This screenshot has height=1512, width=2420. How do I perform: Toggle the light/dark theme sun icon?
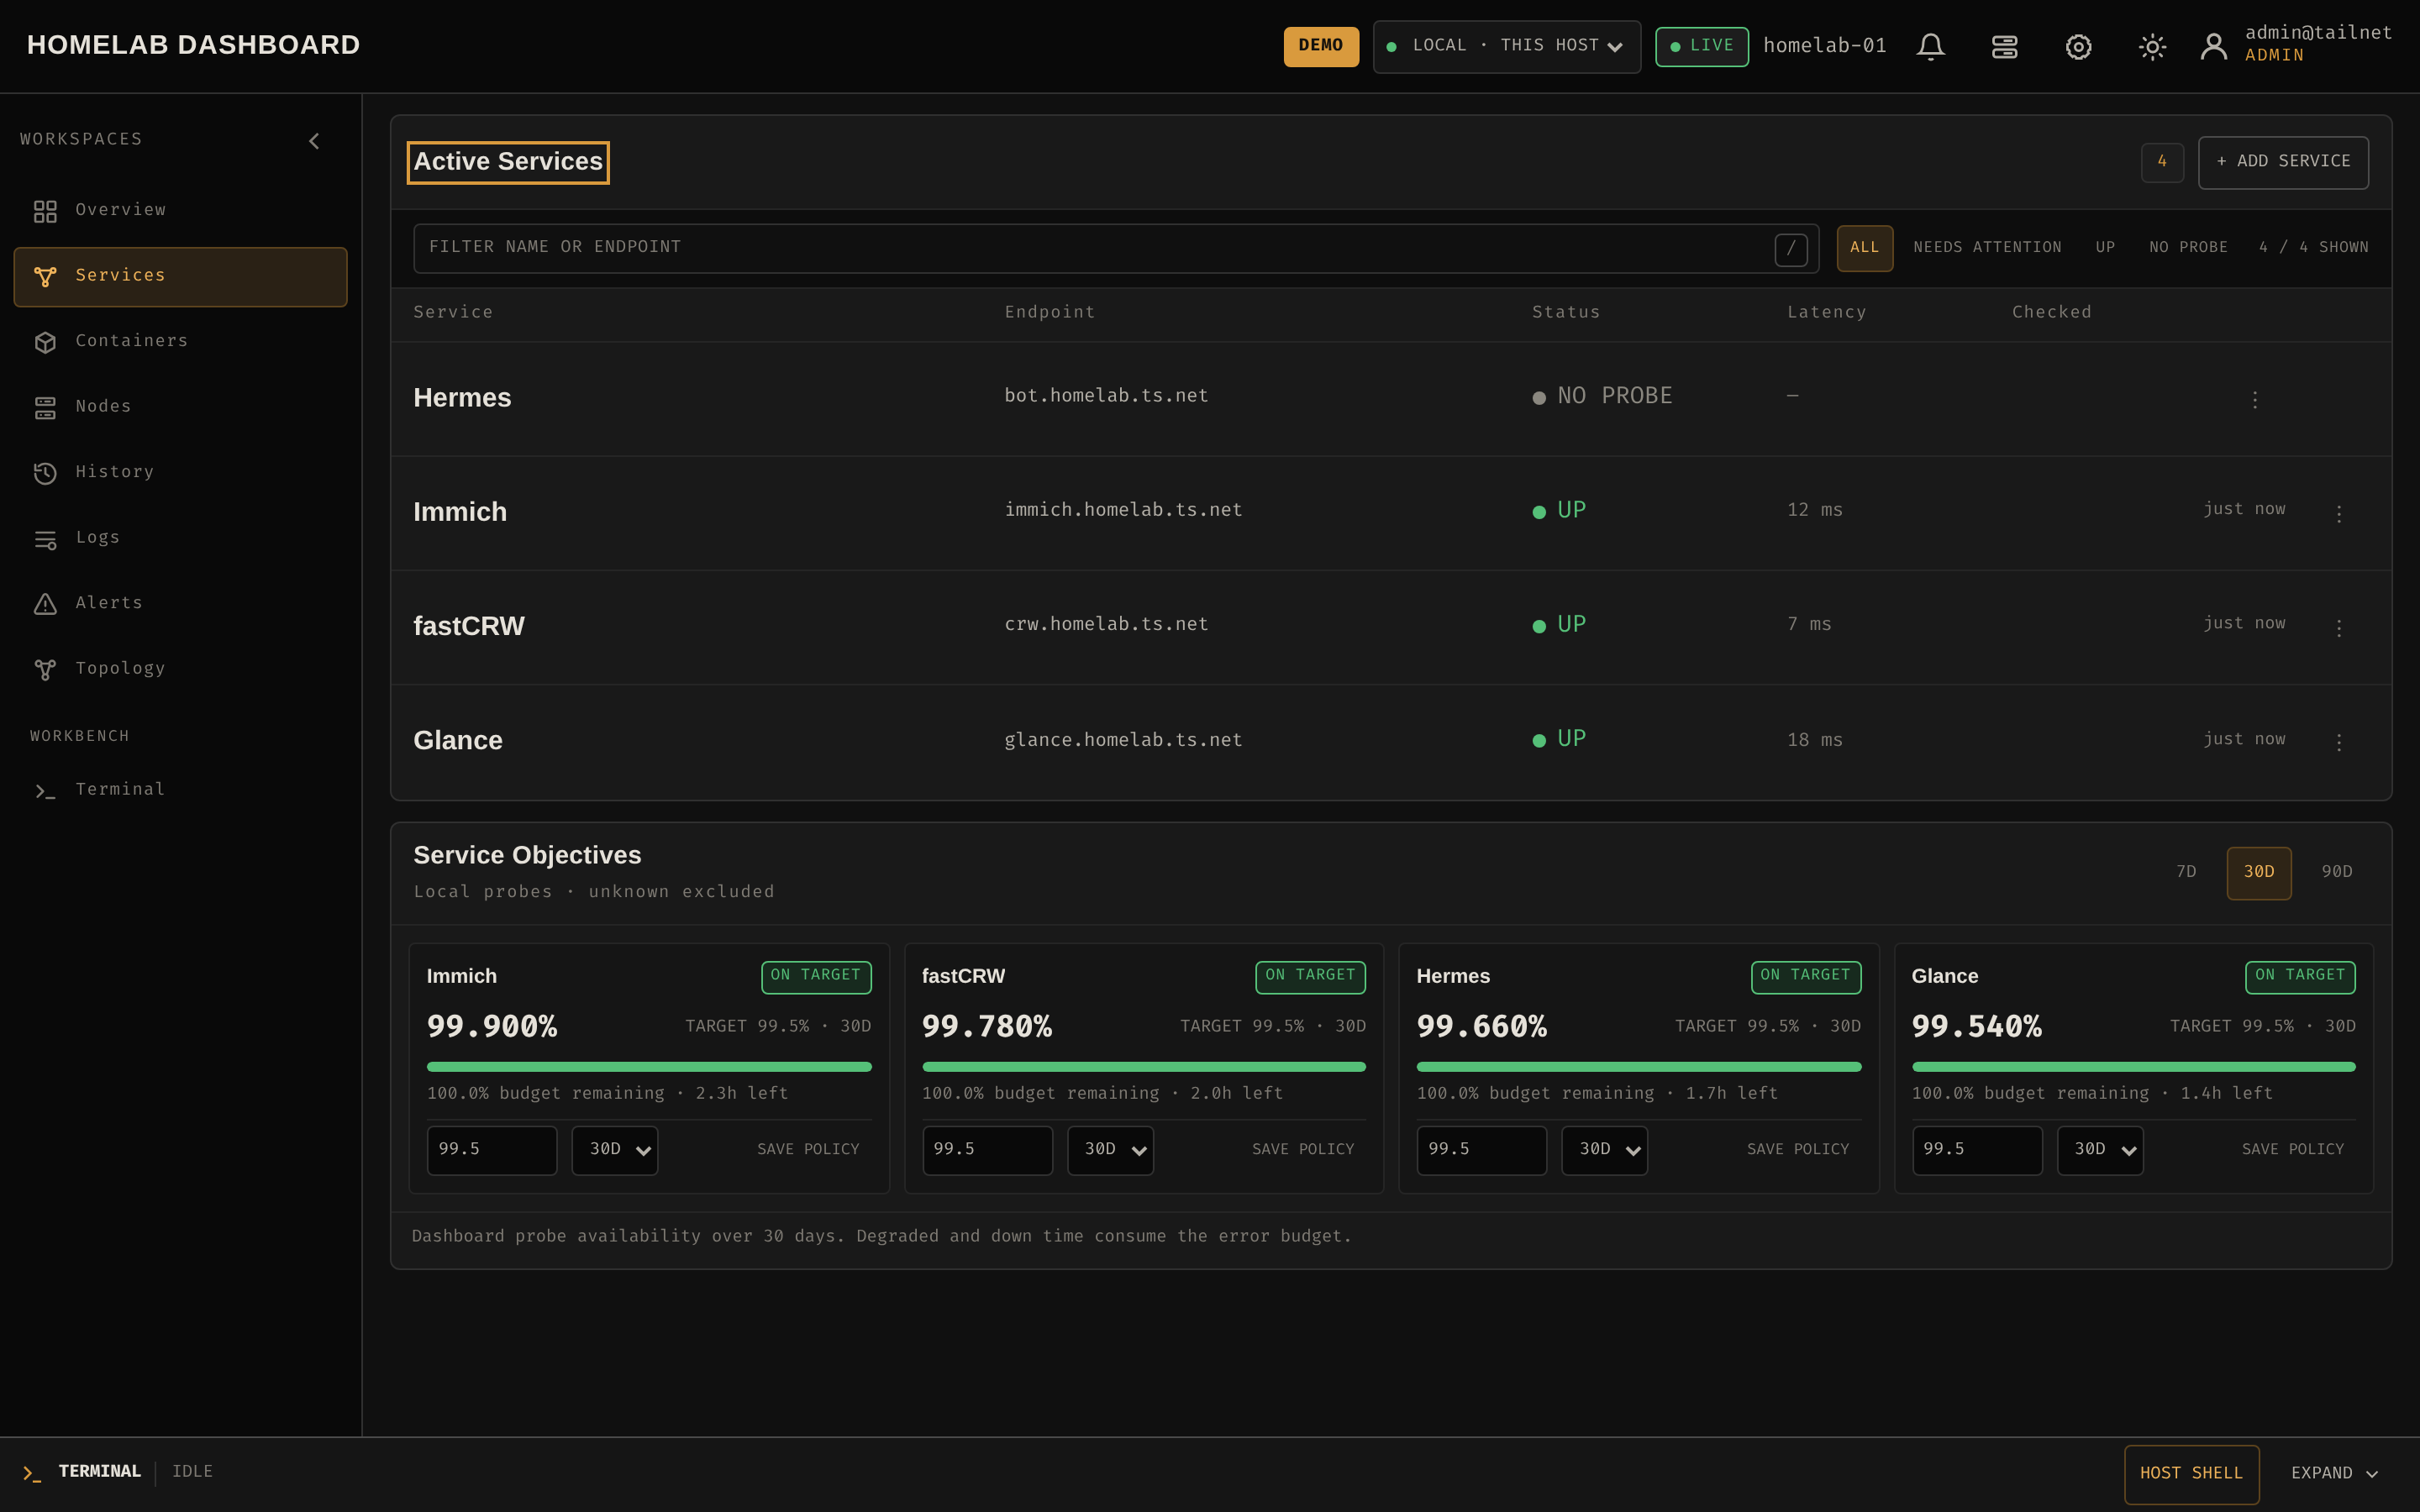[2152, 47]
